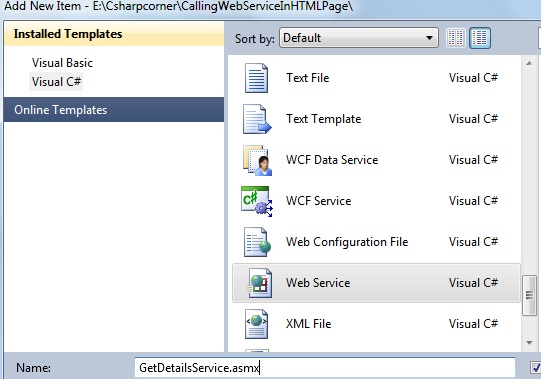This screenshot has height=379, width=541.
Task: Click the Web Service item label
Action: [x=318, y=283]
